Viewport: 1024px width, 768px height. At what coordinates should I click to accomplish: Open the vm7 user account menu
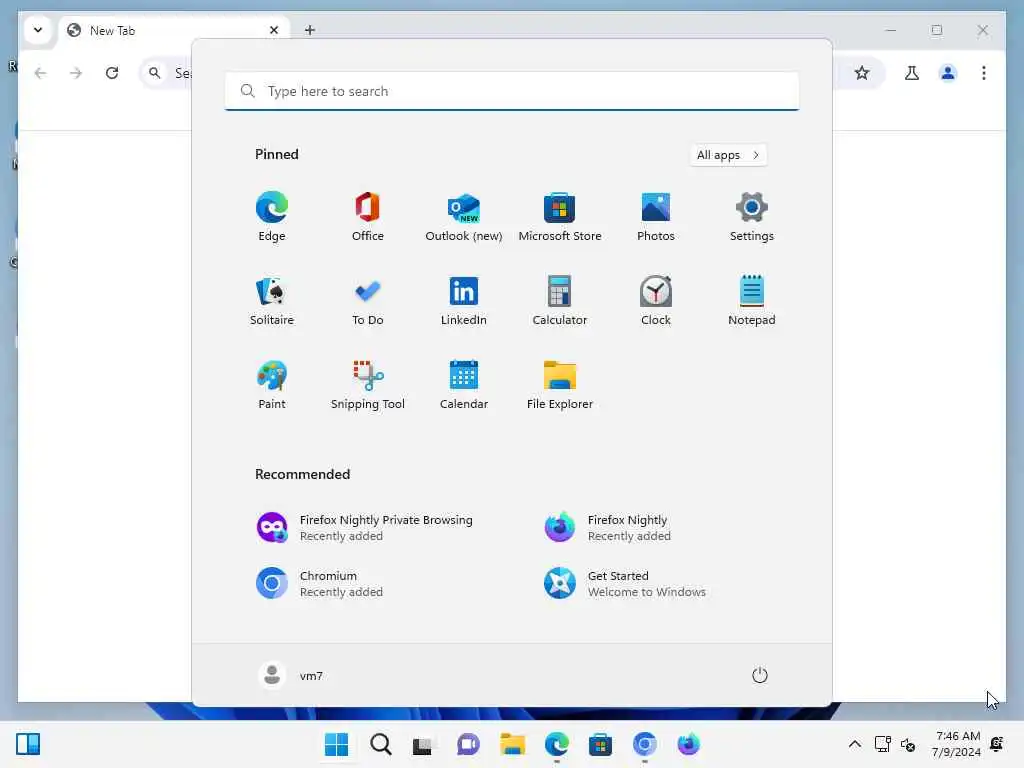291,675
